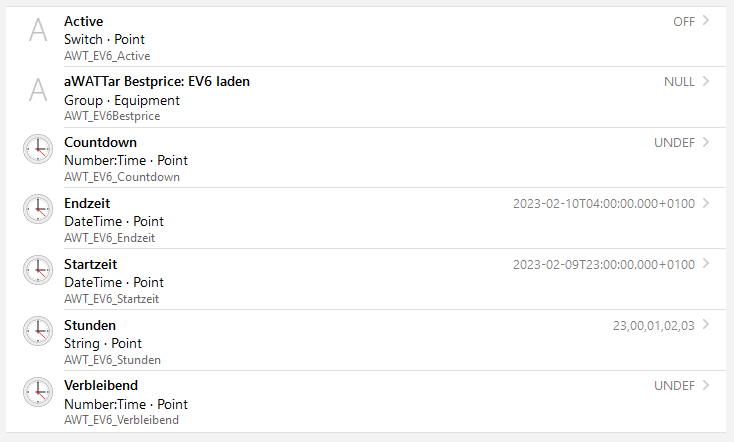Click the Startzeit value 2023-02-09T23:00:00.000+0100
This screenshot has width=734, height=442.
pos(604,265)
